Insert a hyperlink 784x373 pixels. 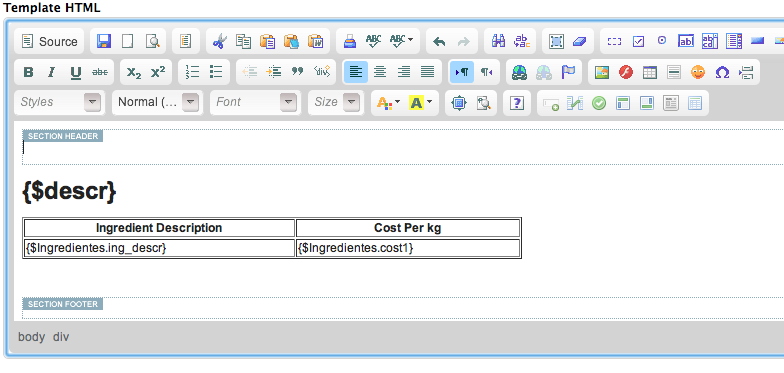pyautogui.click(x=520, y=72)
